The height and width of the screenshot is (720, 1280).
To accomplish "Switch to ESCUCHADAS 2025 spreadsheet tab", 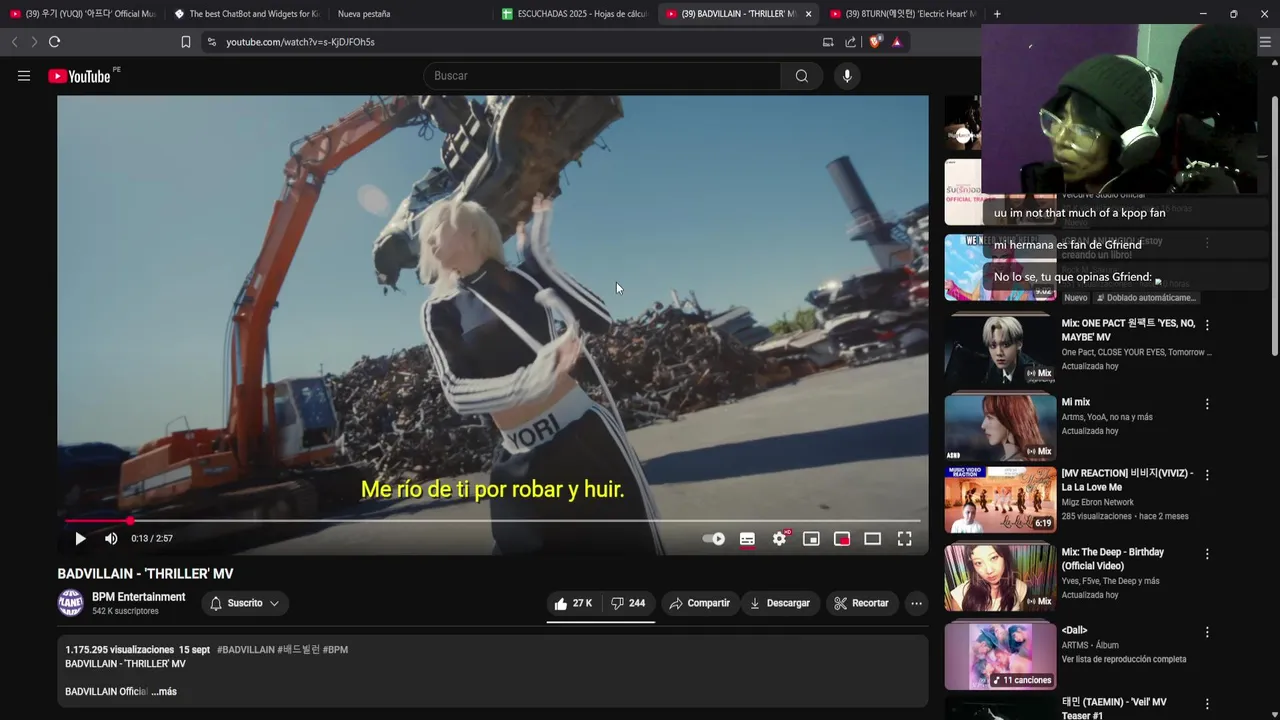I will pos(575,14).
